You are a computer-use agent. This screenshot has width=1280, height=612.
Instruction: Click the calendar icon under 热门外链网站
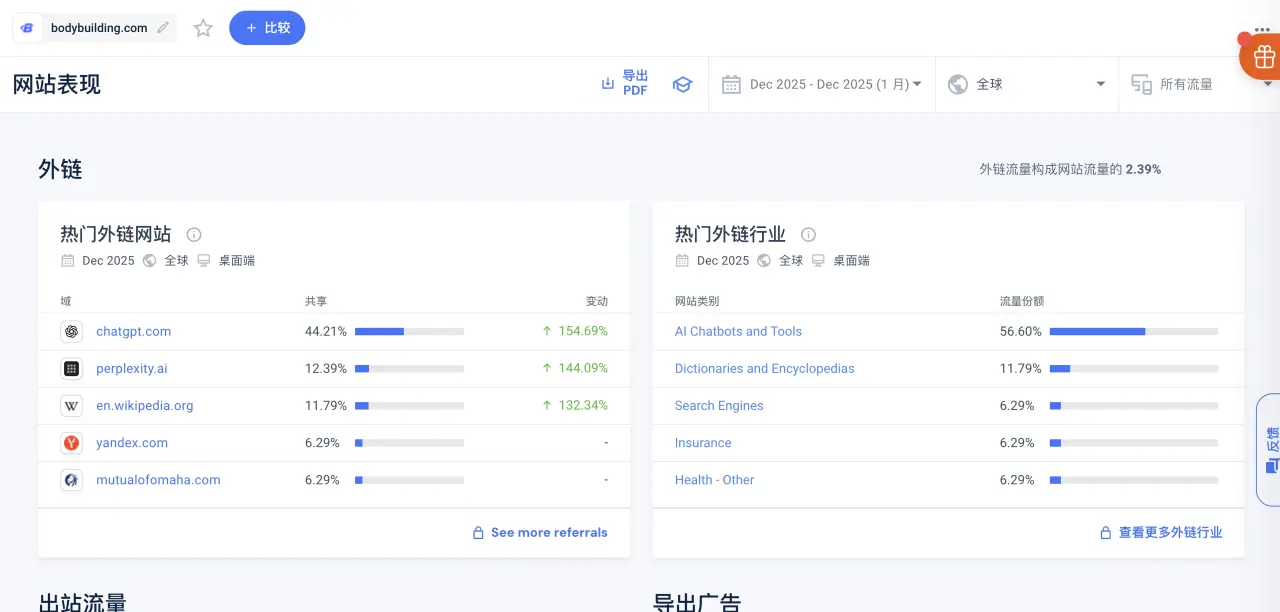point(67,260)
